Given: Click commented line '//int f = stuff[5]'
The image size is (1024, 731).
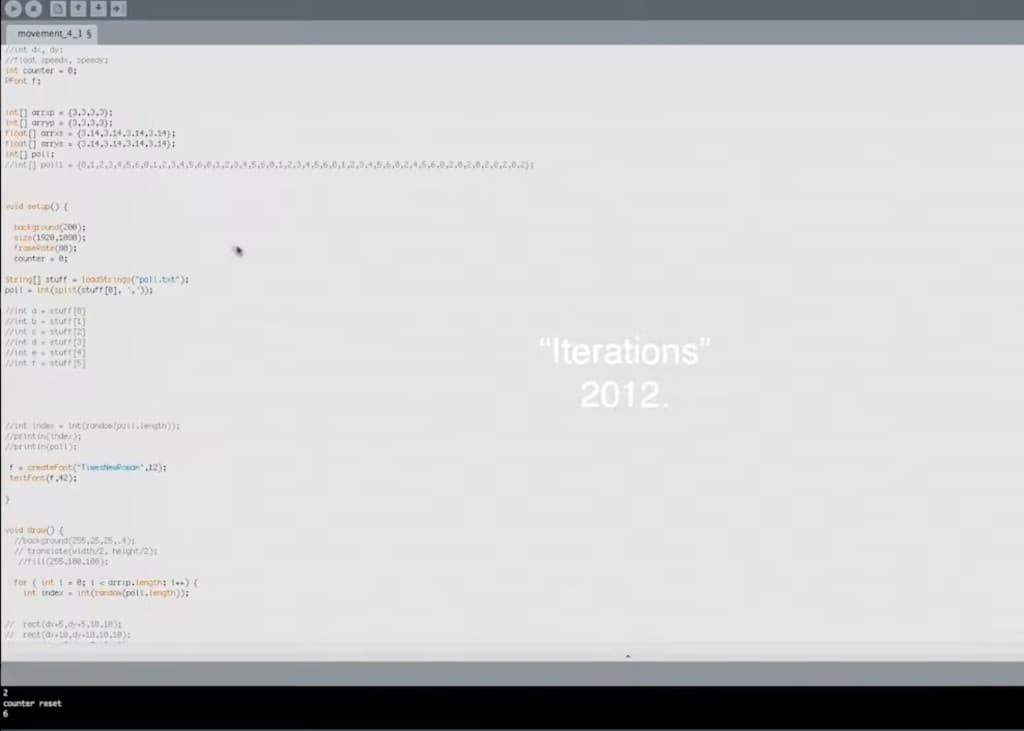Looking at the screenshot, I should point(45,363).
